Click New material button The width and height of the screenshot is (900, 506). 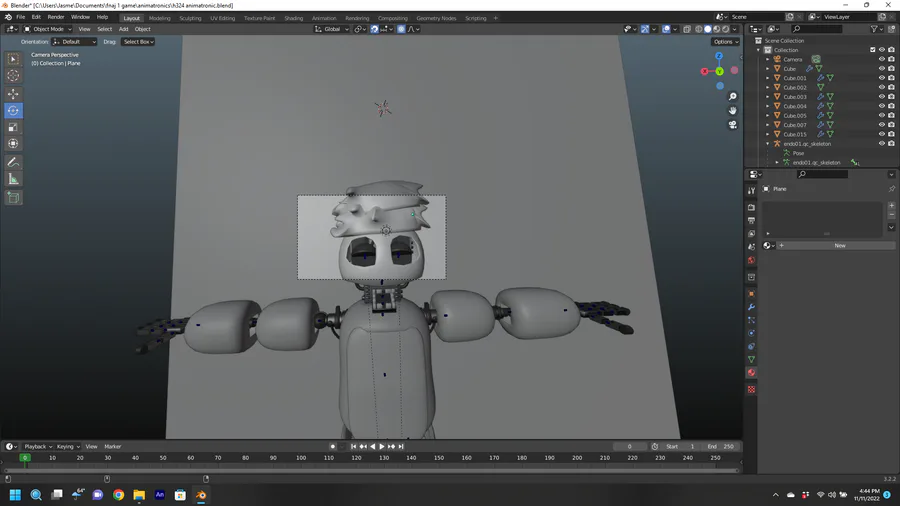pyautogui.click(x=840, y=246)
